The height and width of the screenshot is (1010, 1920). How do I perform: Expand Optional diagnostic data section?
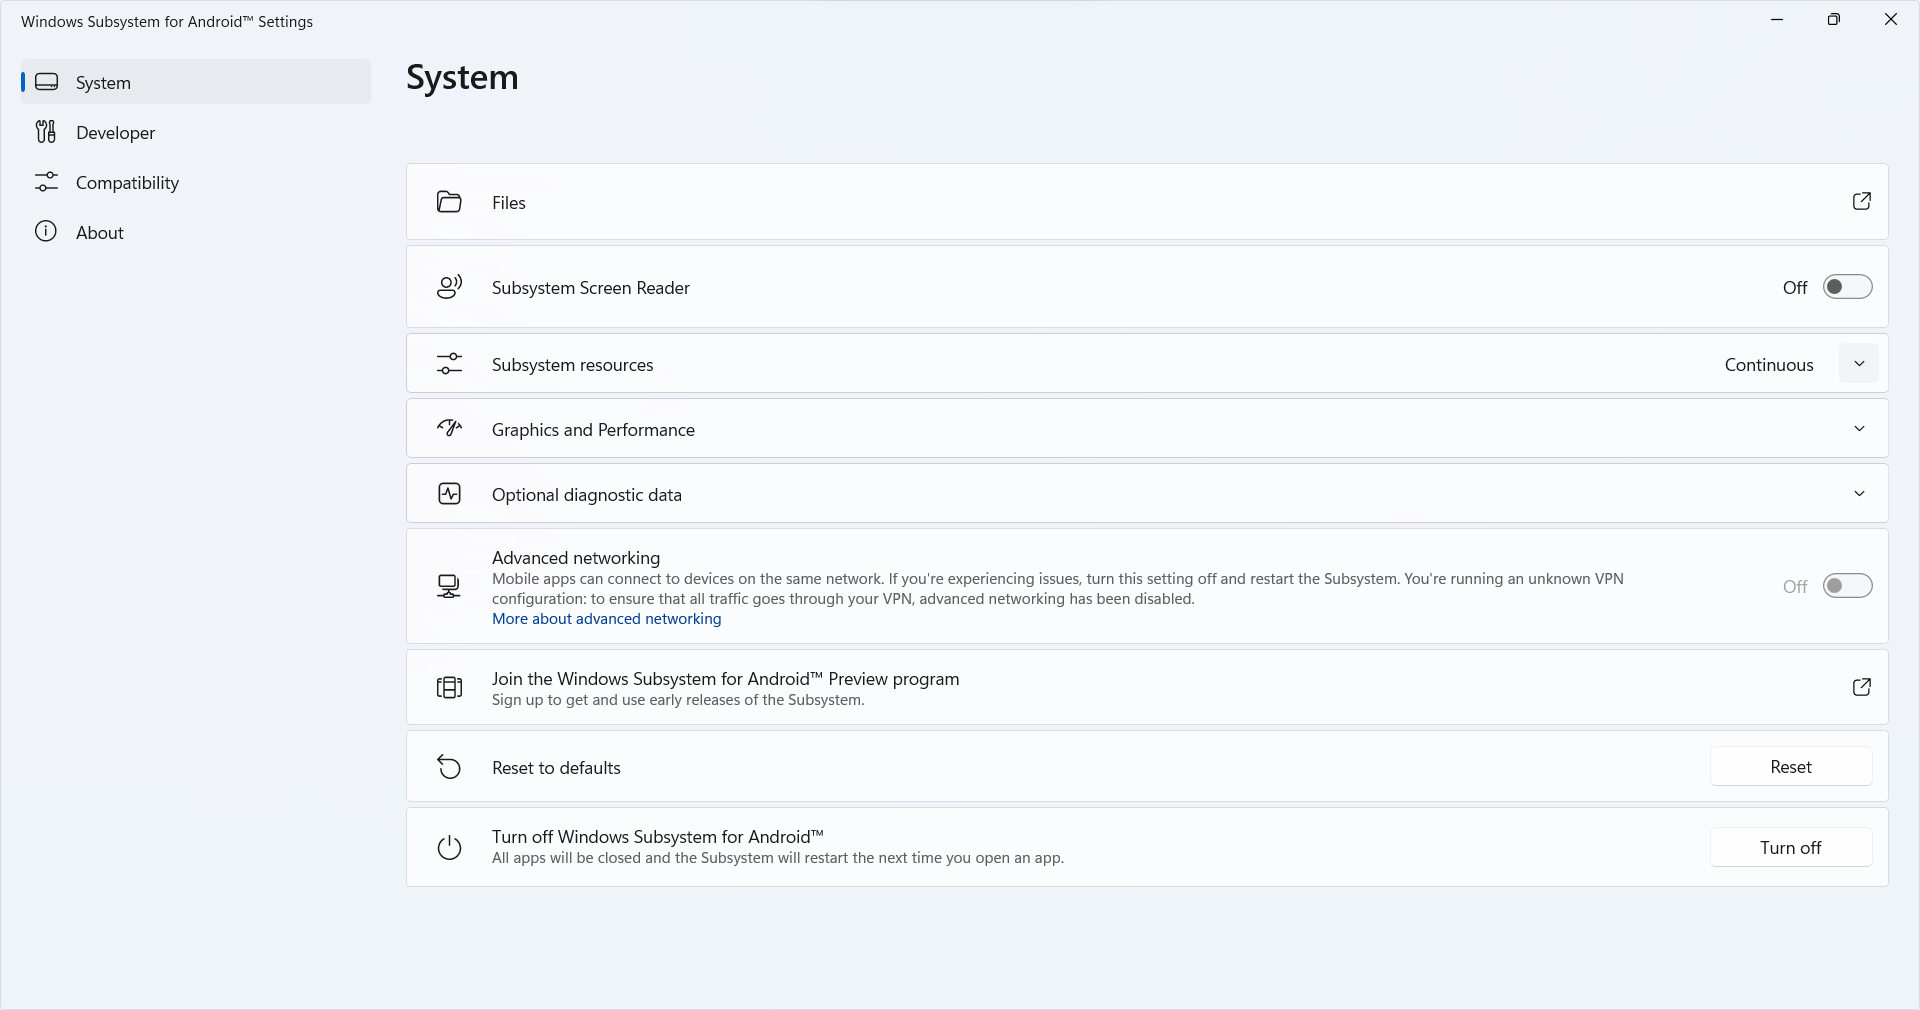point(1859,494)
